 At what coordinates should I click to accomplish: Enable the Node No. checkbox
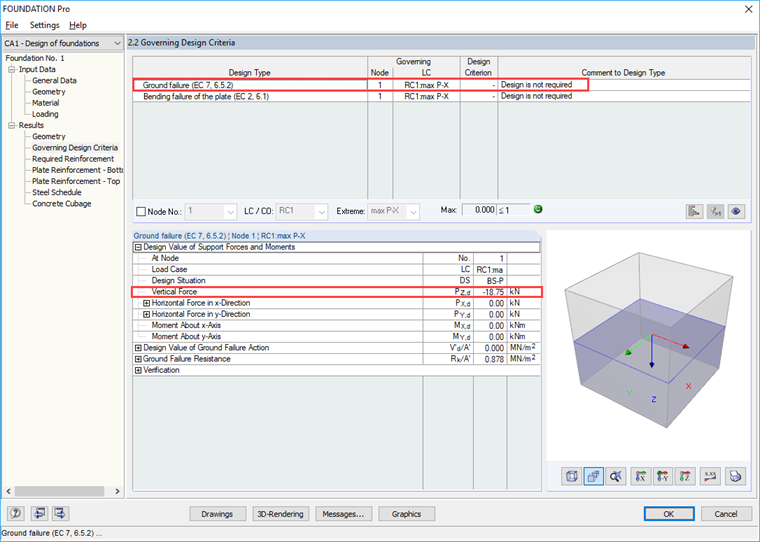(141, 212)
